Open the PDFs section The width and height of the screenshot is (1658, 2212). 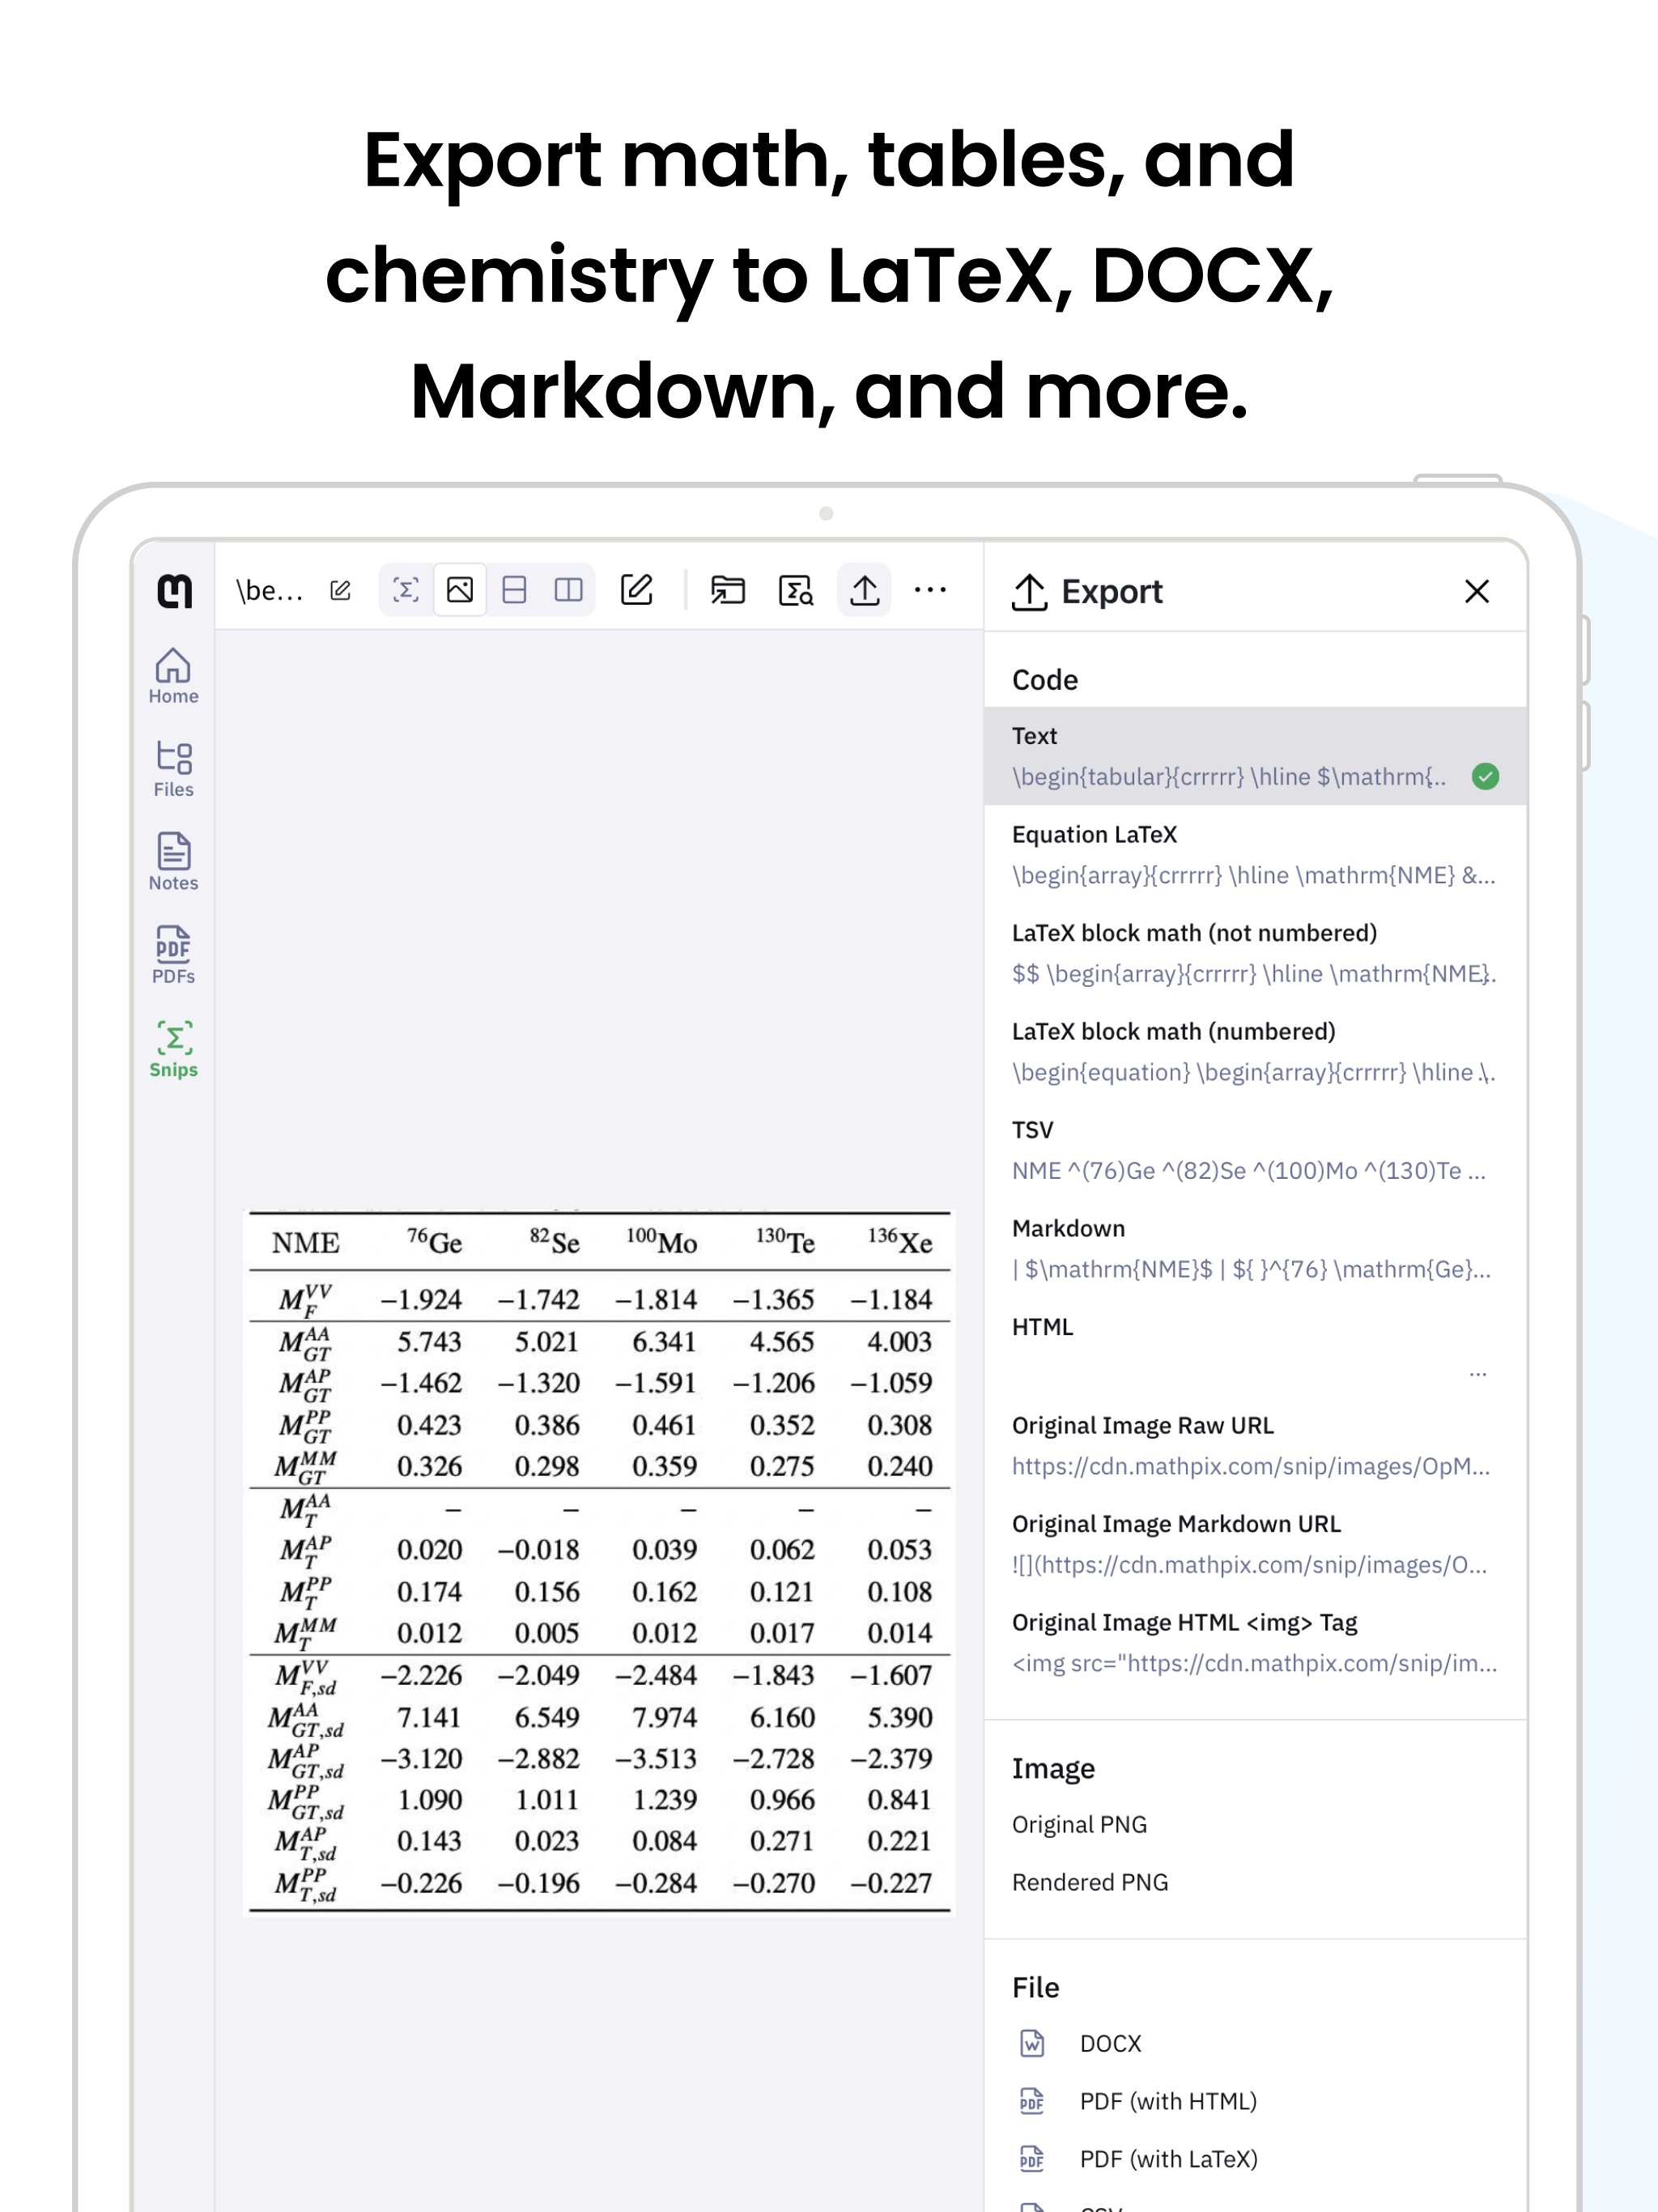[173, 955]
